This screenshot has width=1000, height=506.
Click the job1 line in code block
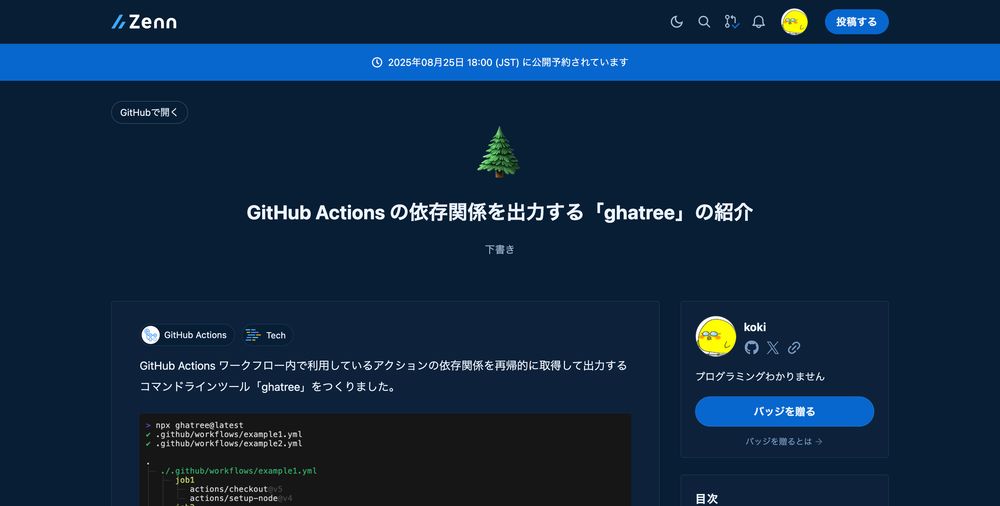click(185, 480)
